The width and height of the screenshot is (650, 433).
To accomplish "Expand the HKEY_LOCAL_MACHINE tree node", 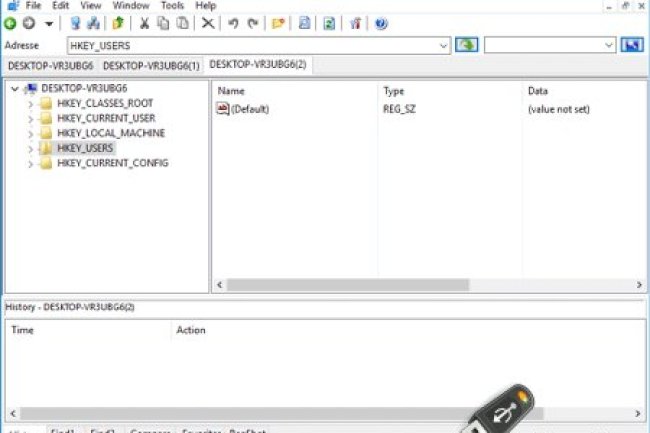I will click(31, 133).
